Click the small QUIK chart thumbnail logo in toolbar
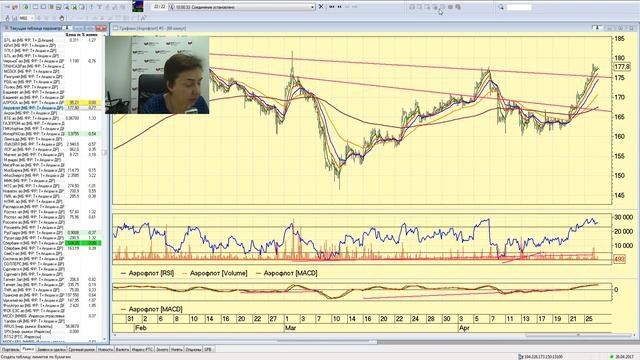The width and height of the screenshot is (640, 360). tap(138, 7)
